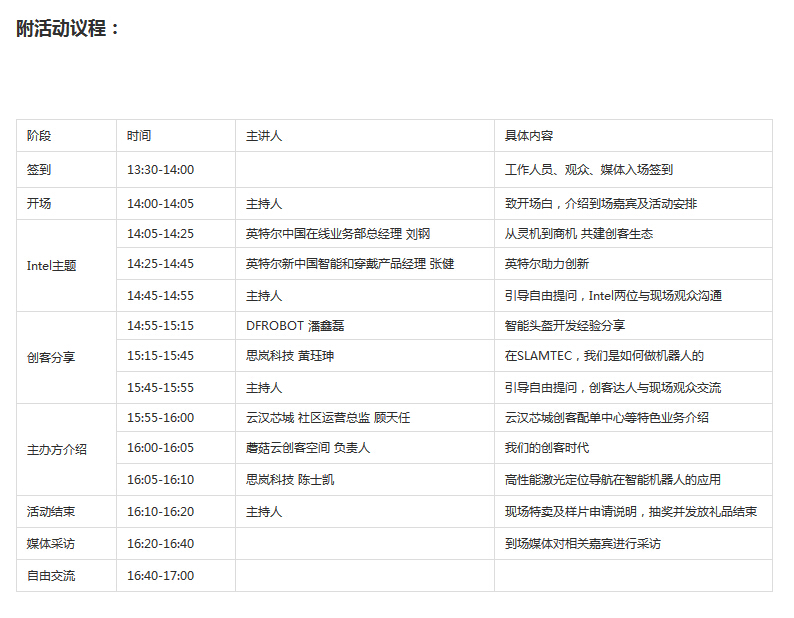794x618 pixels.
Task: Click the 主办方介绍 stage cell
Action: (x=57, y=449)
